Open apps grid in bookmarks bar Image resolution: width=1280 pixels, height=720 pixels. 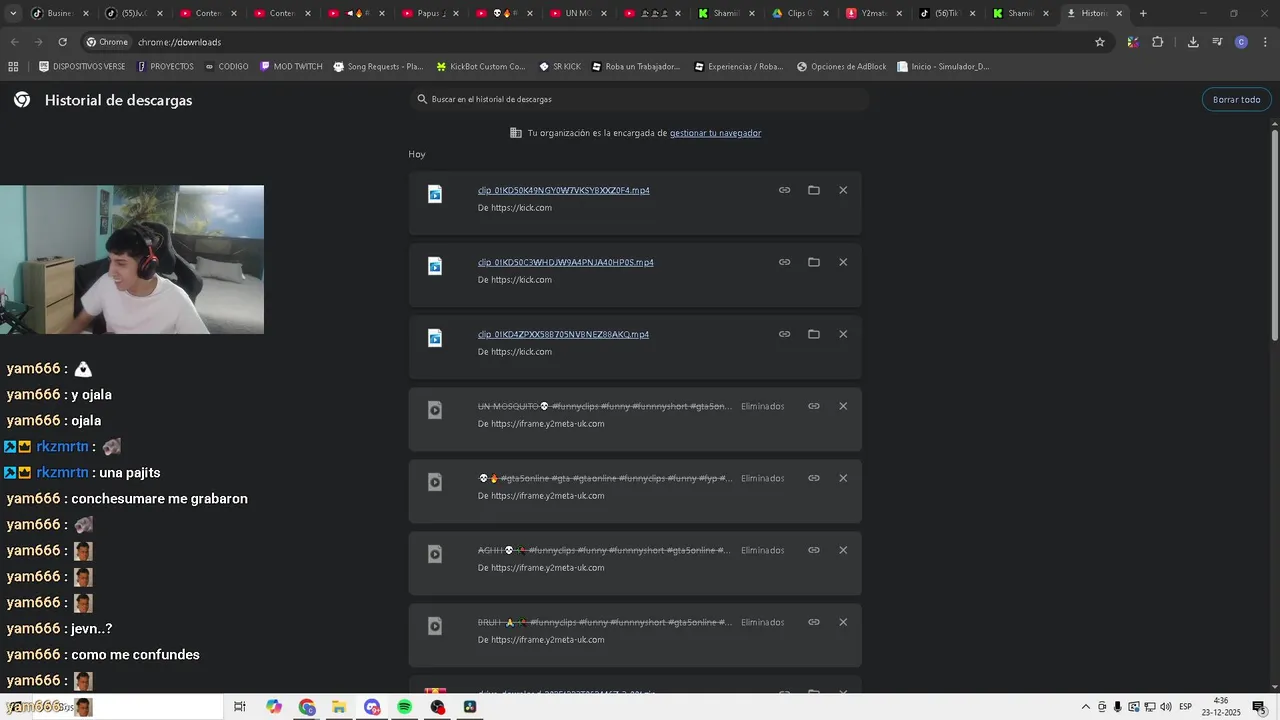(x=13, y=66)
